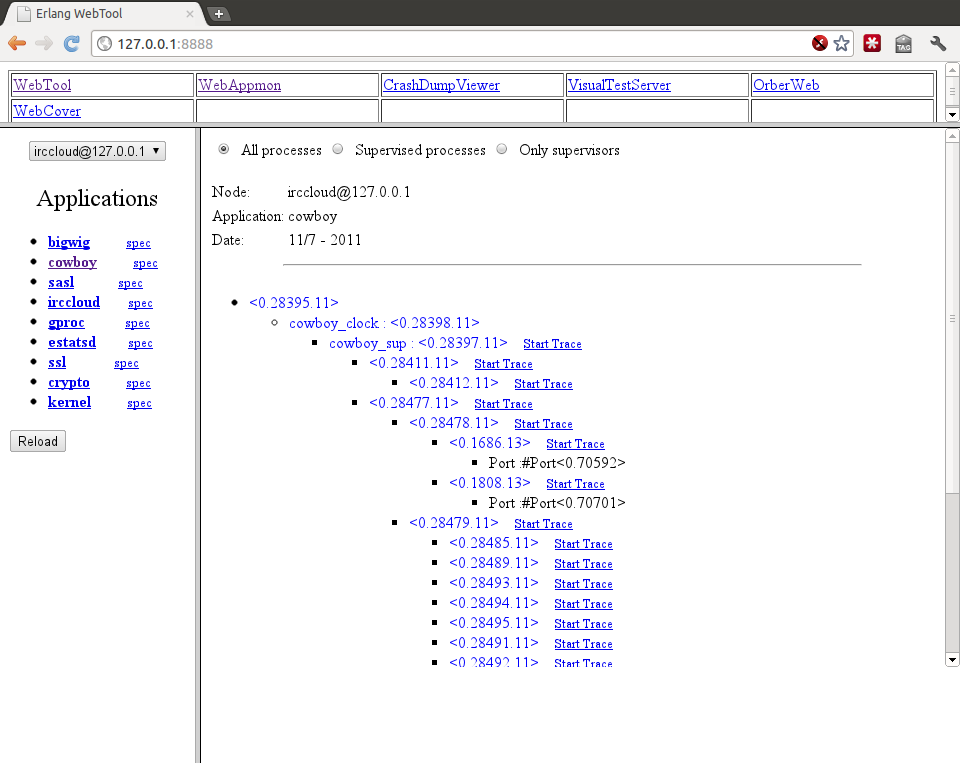View spec for cowboy

tap(146, 263)
